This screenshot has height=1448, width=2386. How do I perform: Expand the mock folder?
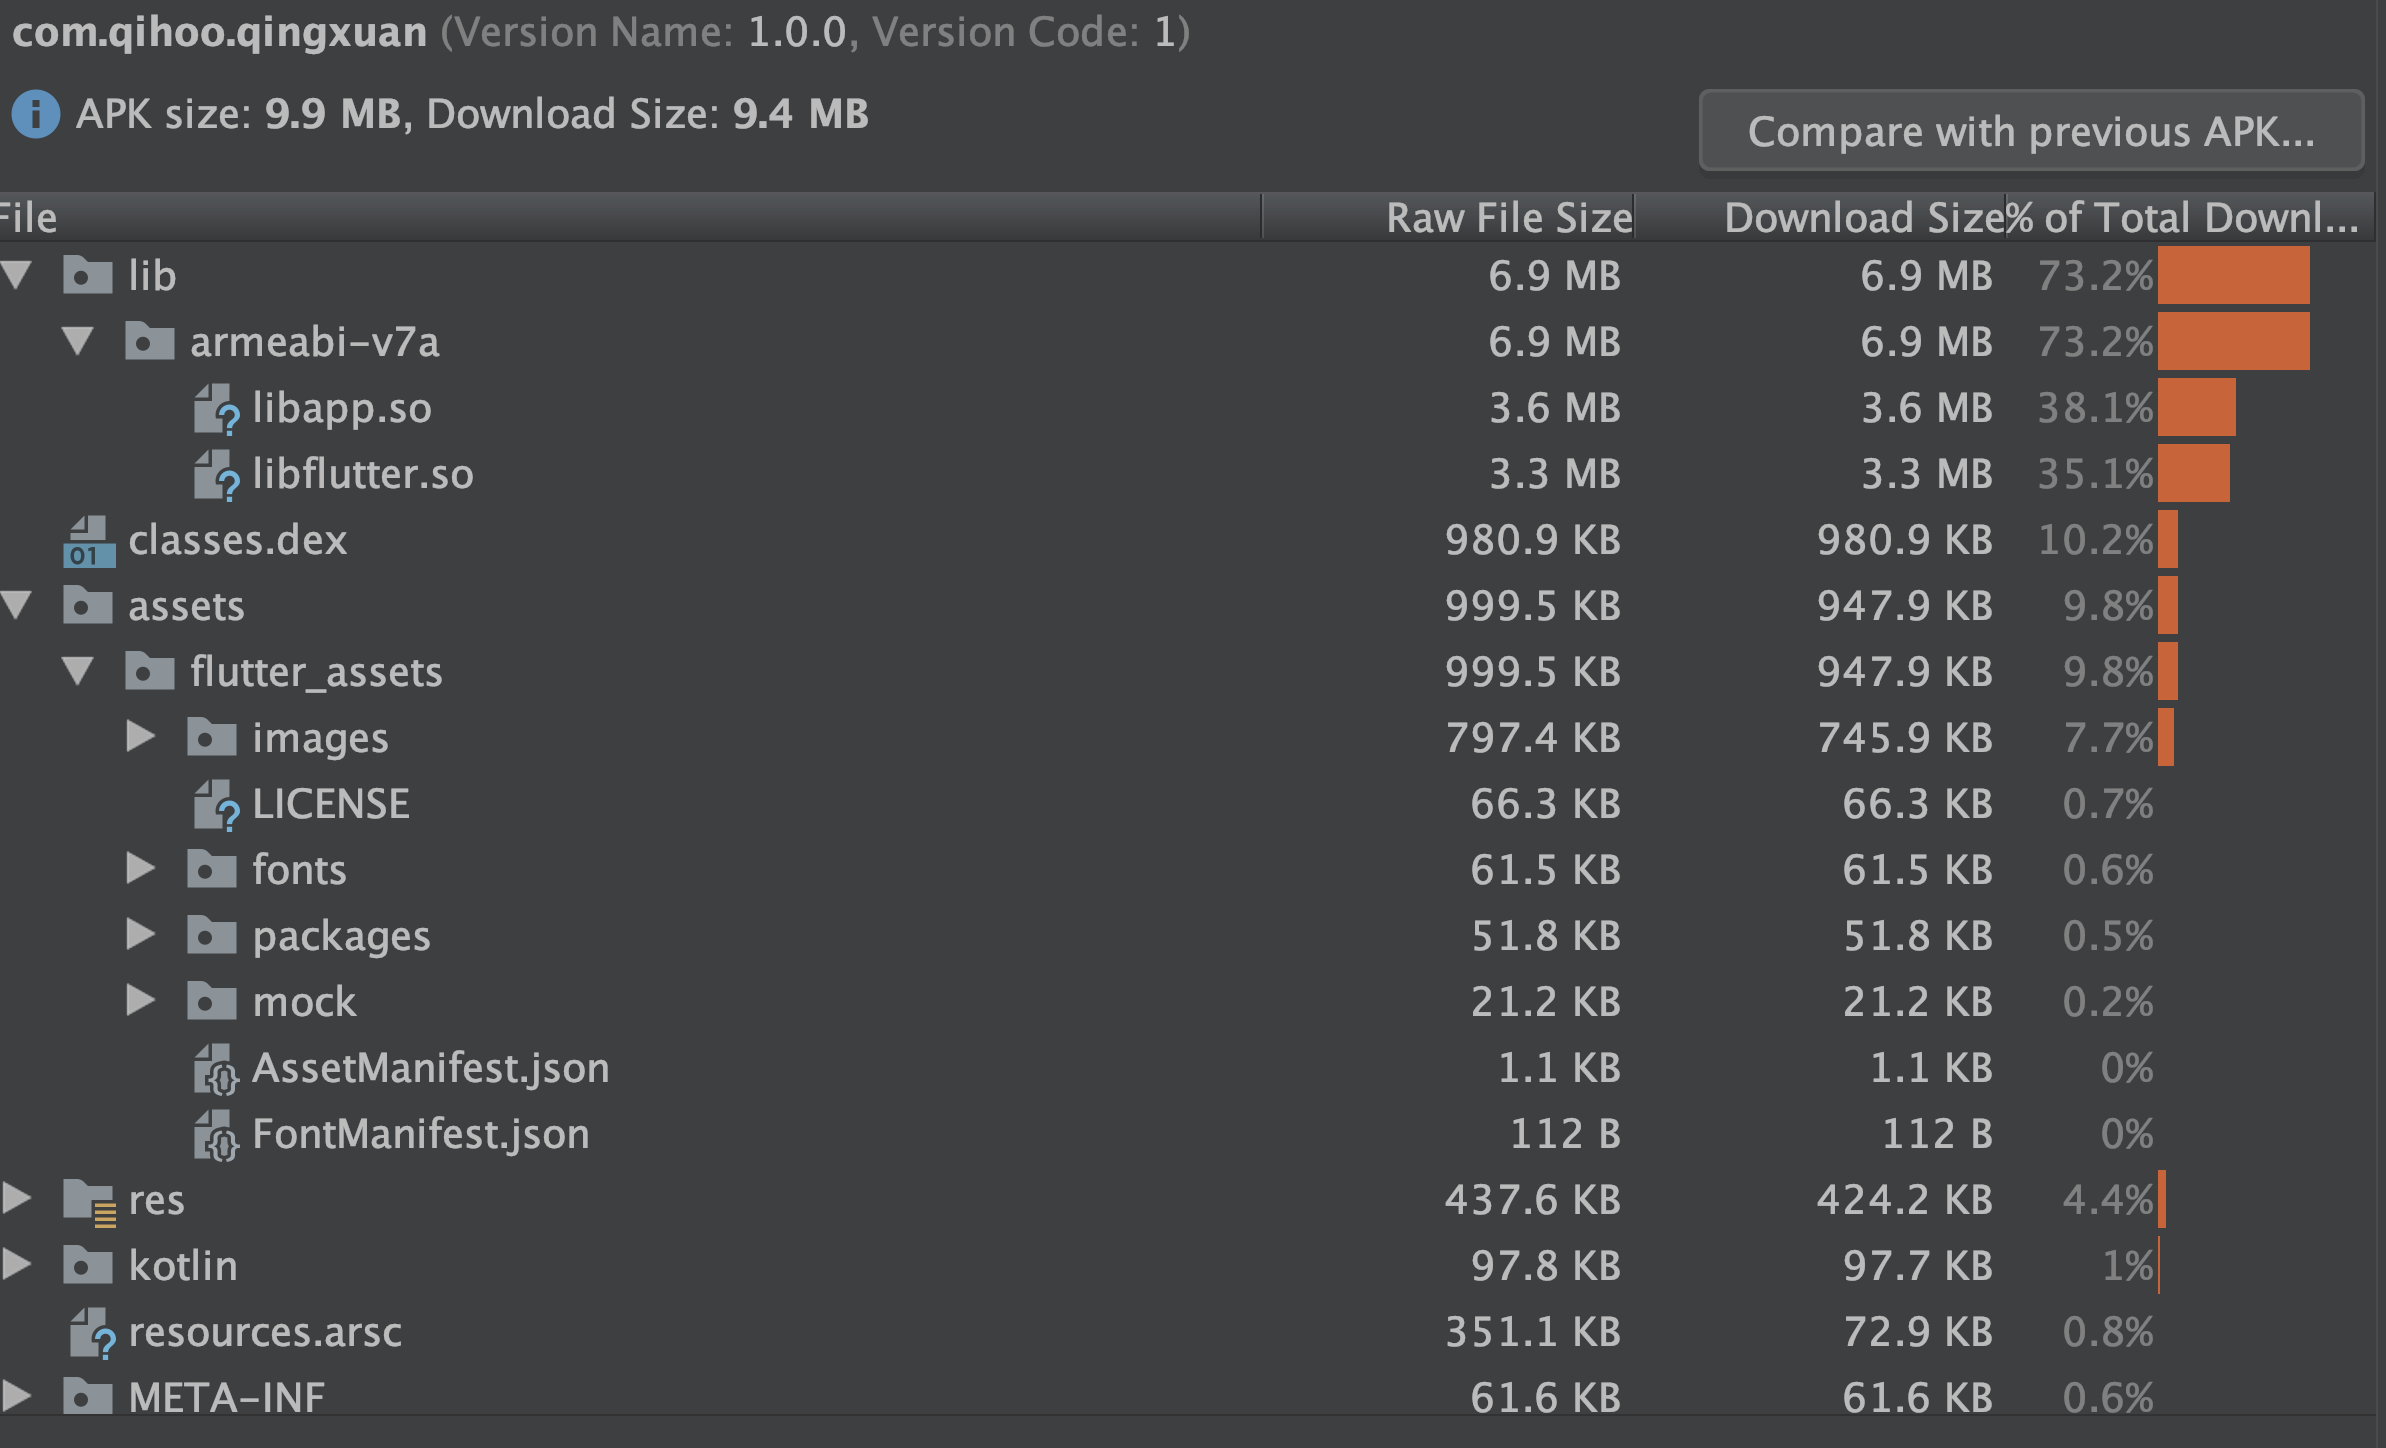(141, 1001)
